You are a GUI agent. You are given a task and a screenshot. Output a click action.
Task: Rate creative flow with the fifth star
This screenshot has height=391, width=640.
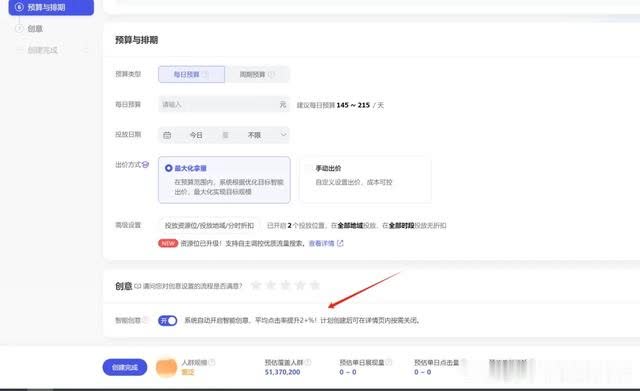tap(315, 285)
